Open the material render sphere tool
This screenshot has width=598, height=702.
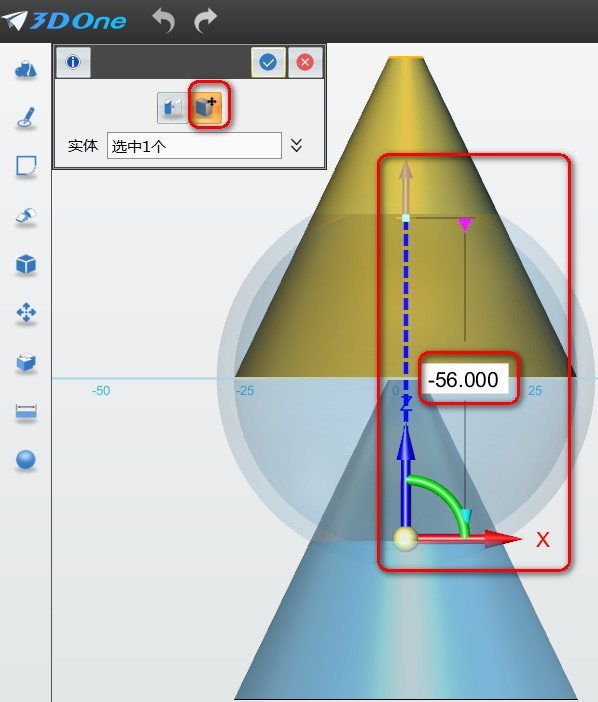[x=26, y=460]
